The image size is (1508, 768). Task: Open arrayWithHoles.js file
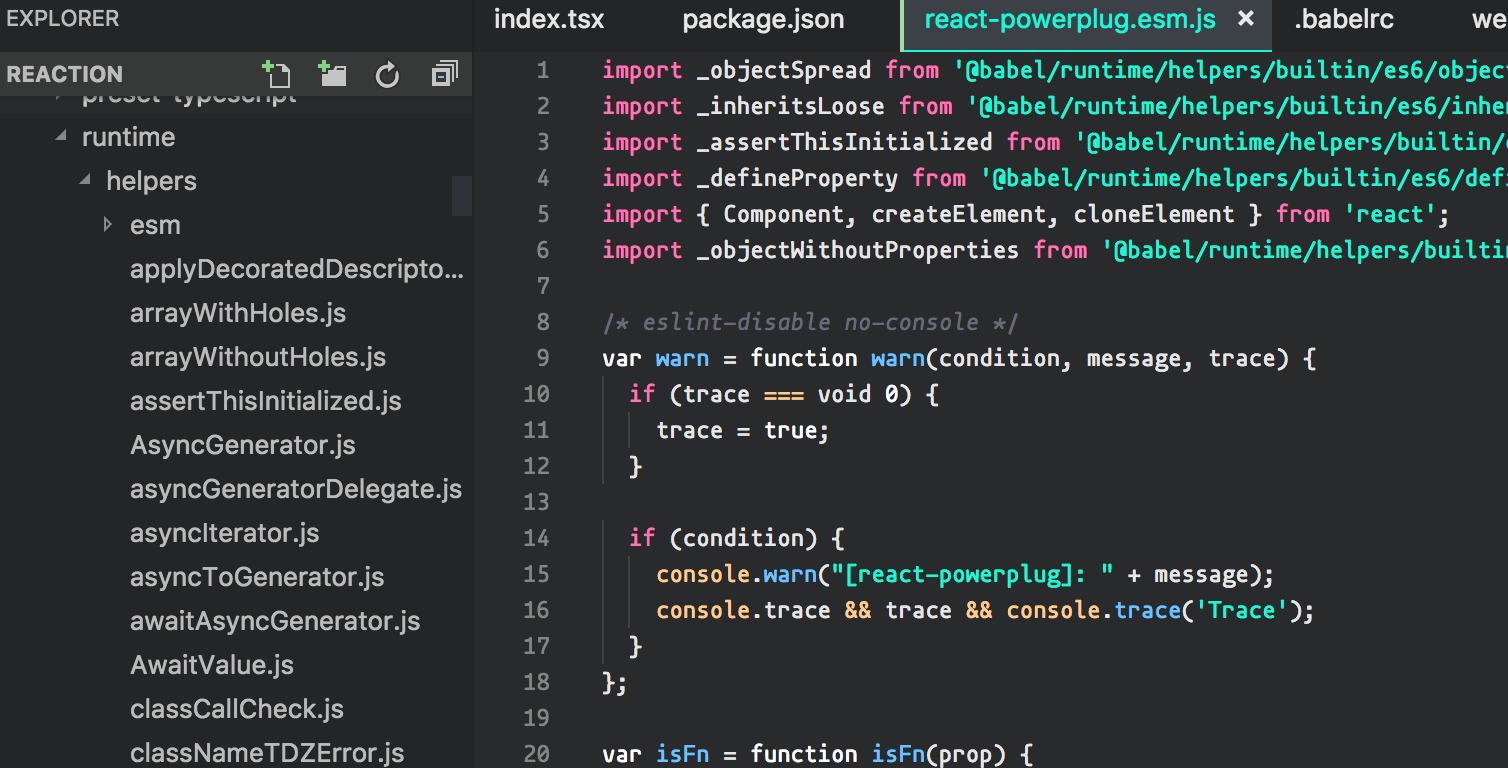237,312
